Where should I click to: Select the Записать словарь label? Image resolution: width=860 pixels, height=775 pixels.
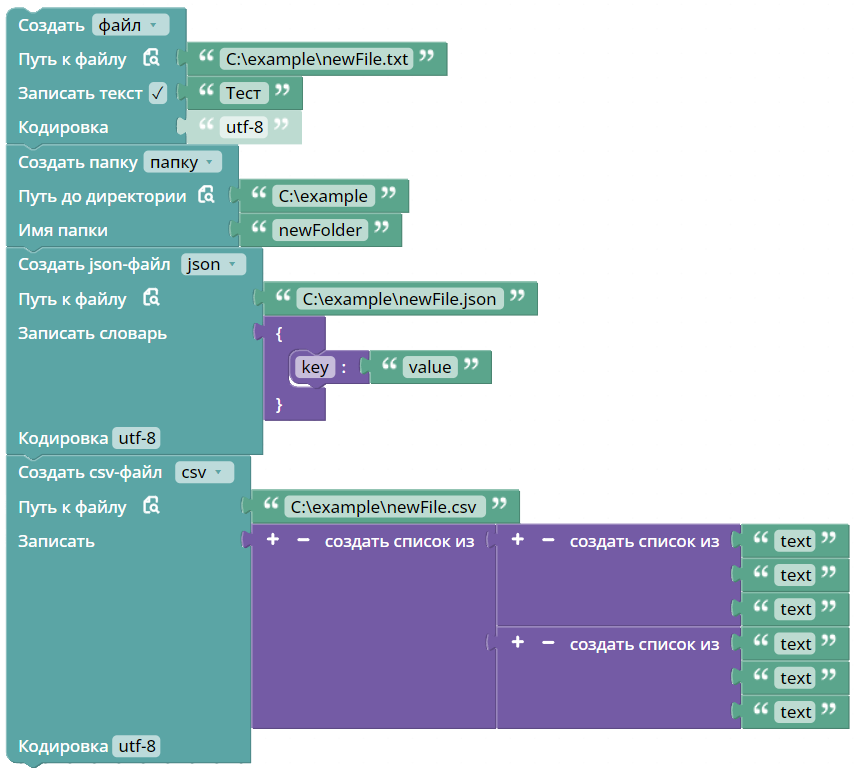point(92,333)
